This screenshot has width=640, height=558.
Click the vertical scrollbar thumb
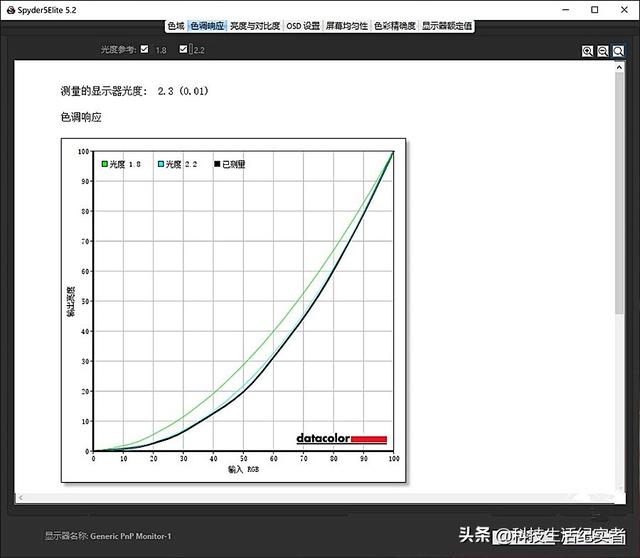coord(620,193)
